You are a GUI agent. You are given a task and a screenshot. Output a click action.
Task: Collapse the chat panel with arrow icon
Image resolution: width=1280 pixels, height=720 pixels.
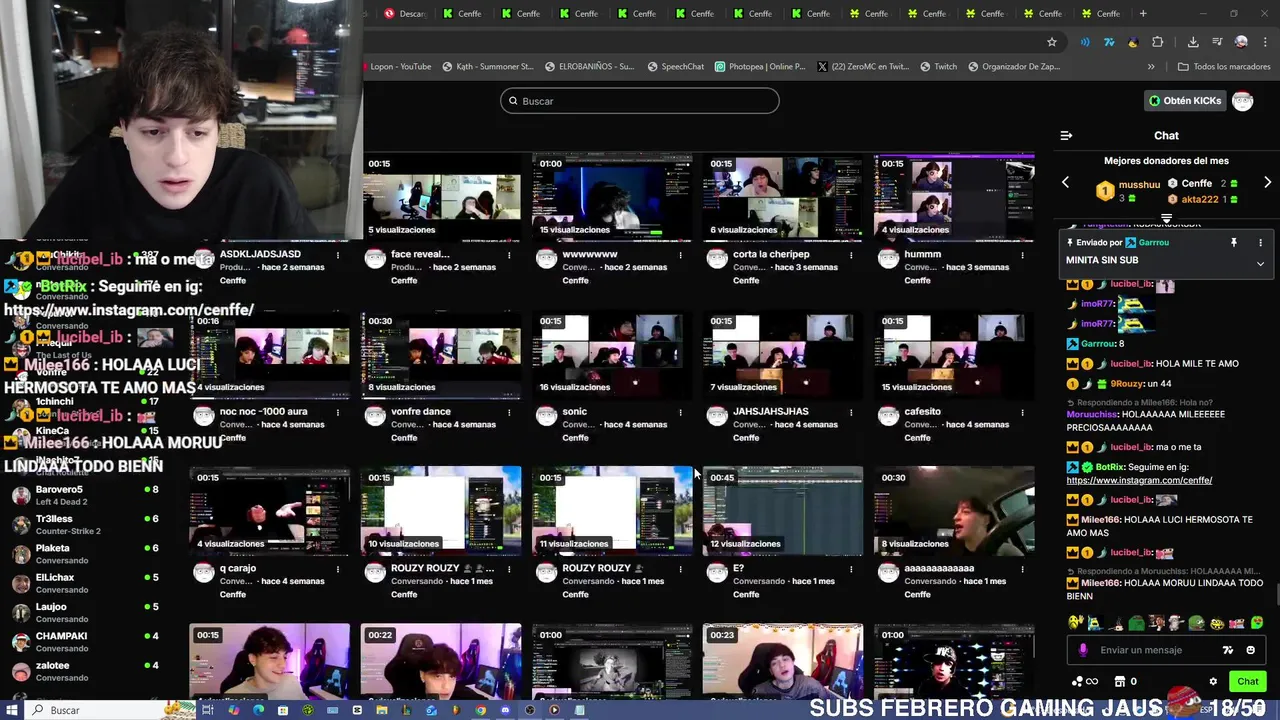[1066, 135]
